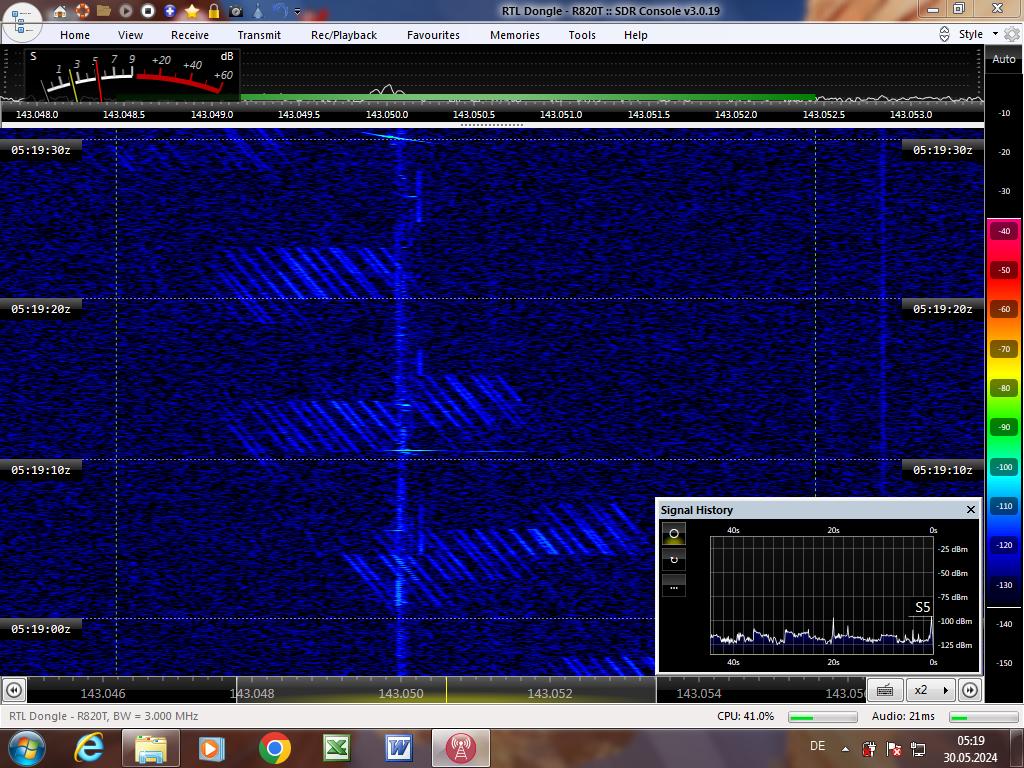The width and height of the screenshot is (1024, 768).
Task: Open the Style dropdown menu
Action: [x=978, y=34]
